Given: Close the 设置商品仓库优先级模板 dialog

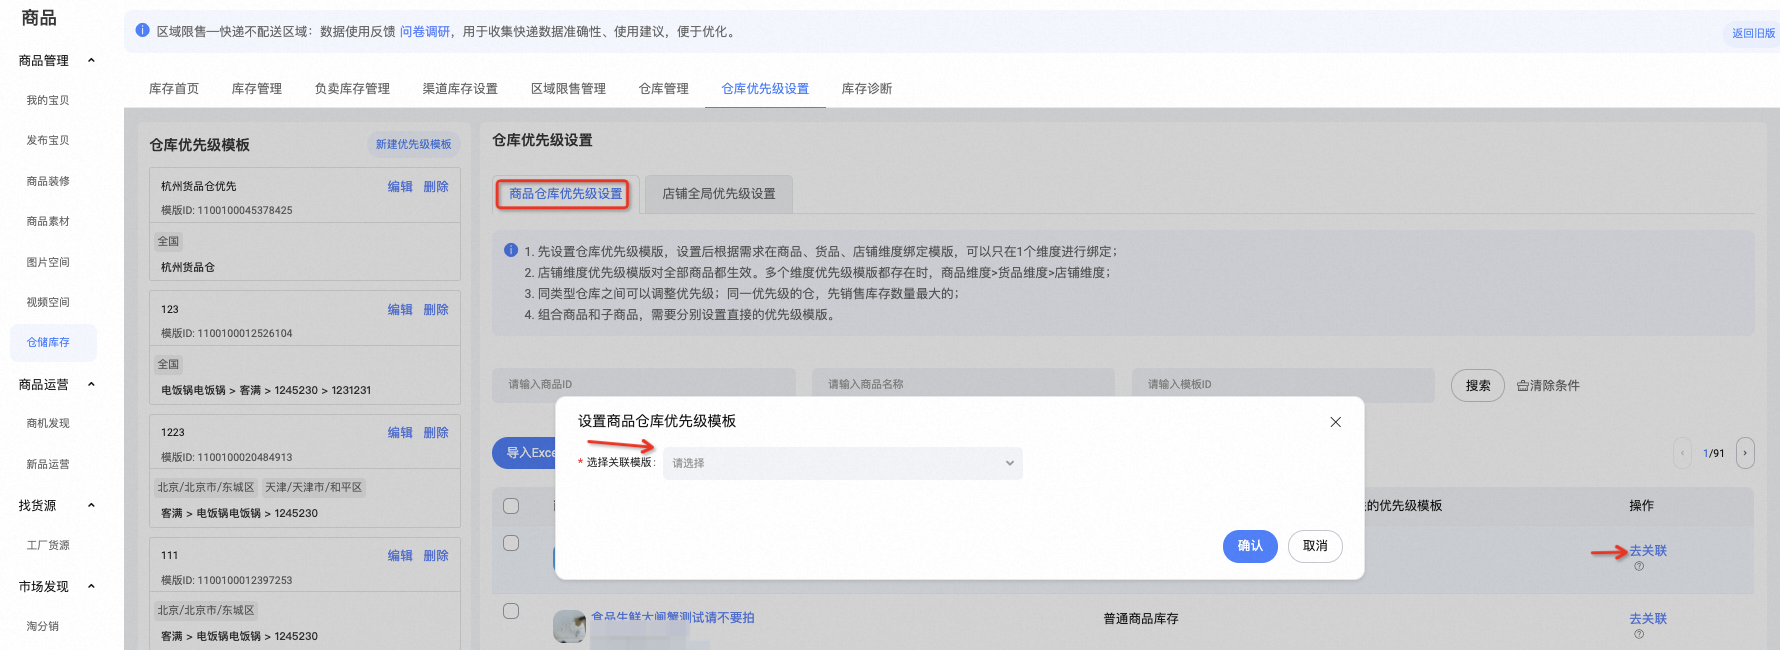Looking at the screenshot, I should point(1335,422).
